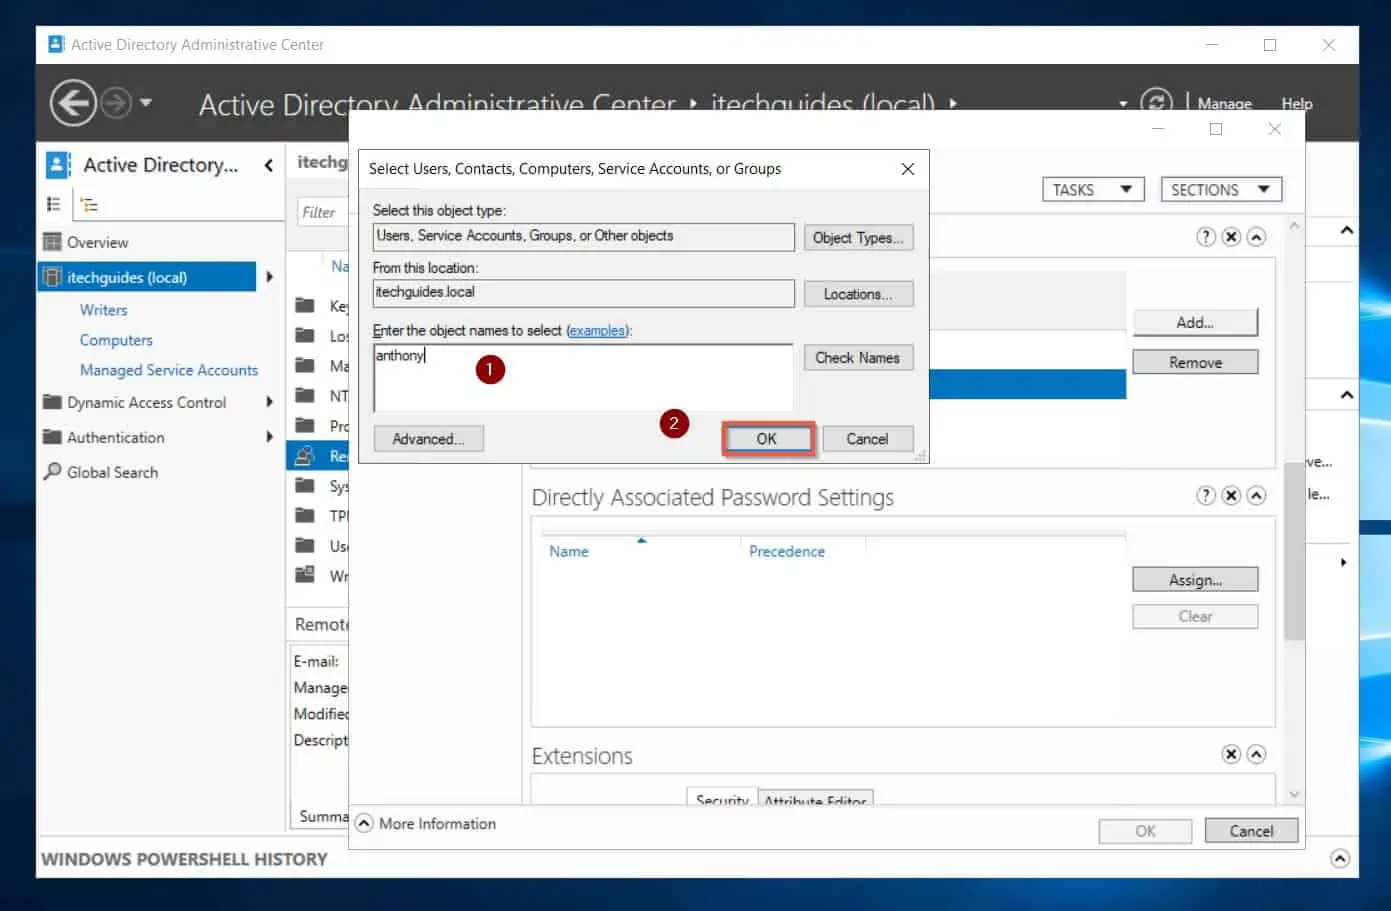Expand the Authentication submenu arrow
The width and height of the screenshot is (1391, 911).
pyautogui.click(x=269, y=437)
